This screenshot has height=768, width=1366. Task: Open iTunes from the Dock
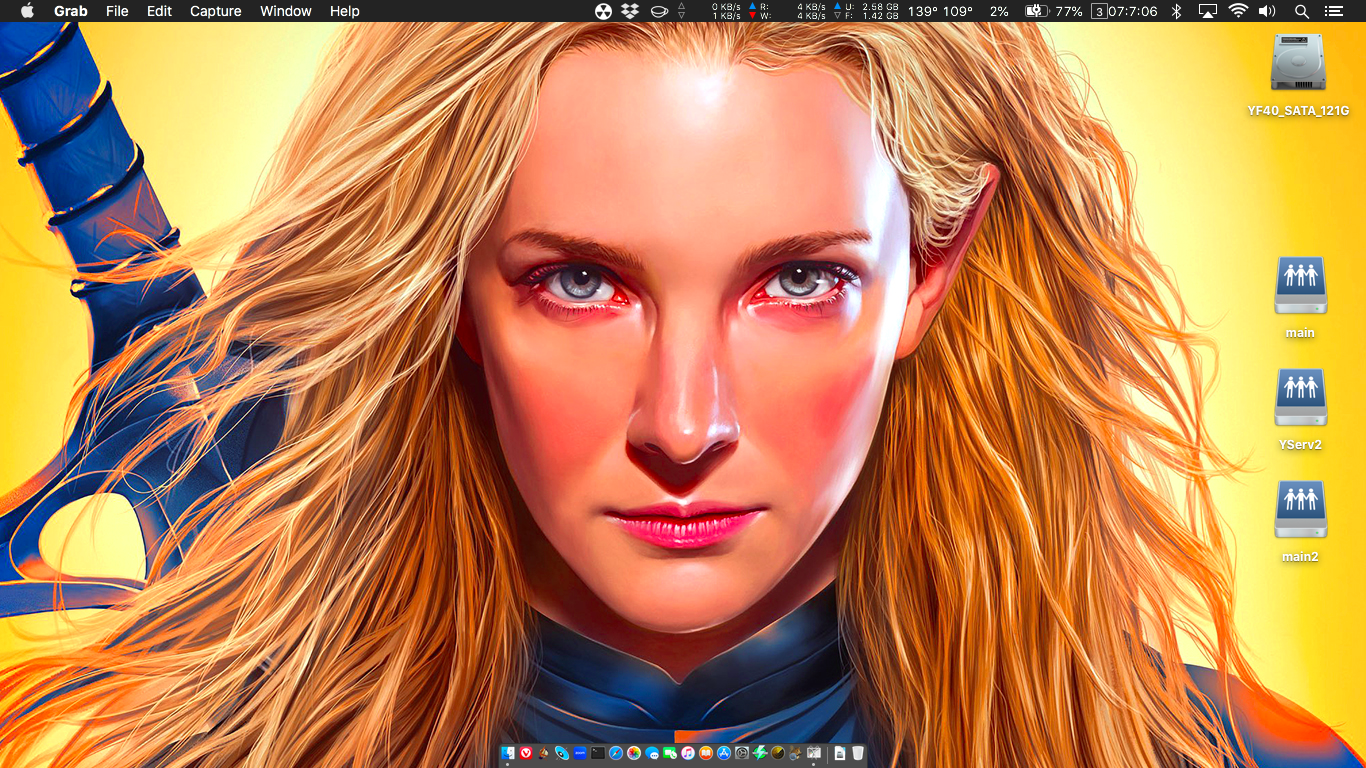(688, 753)
